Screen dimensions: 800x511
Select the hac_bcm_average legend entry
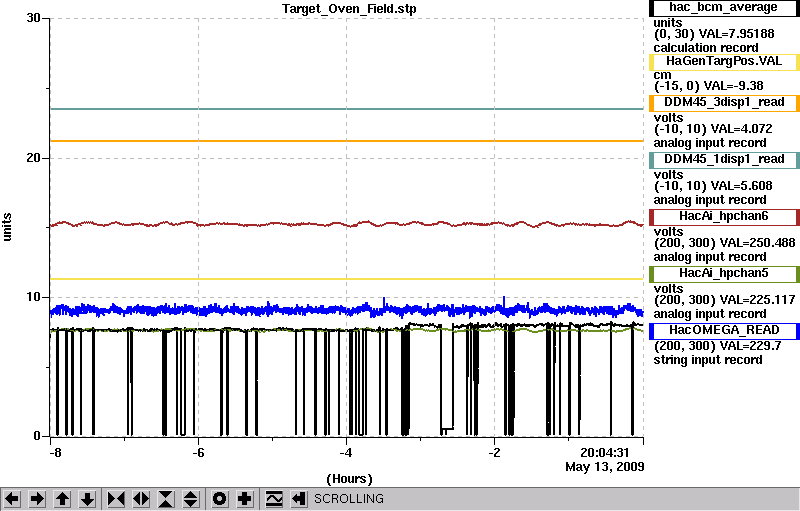tap(724, 8)
